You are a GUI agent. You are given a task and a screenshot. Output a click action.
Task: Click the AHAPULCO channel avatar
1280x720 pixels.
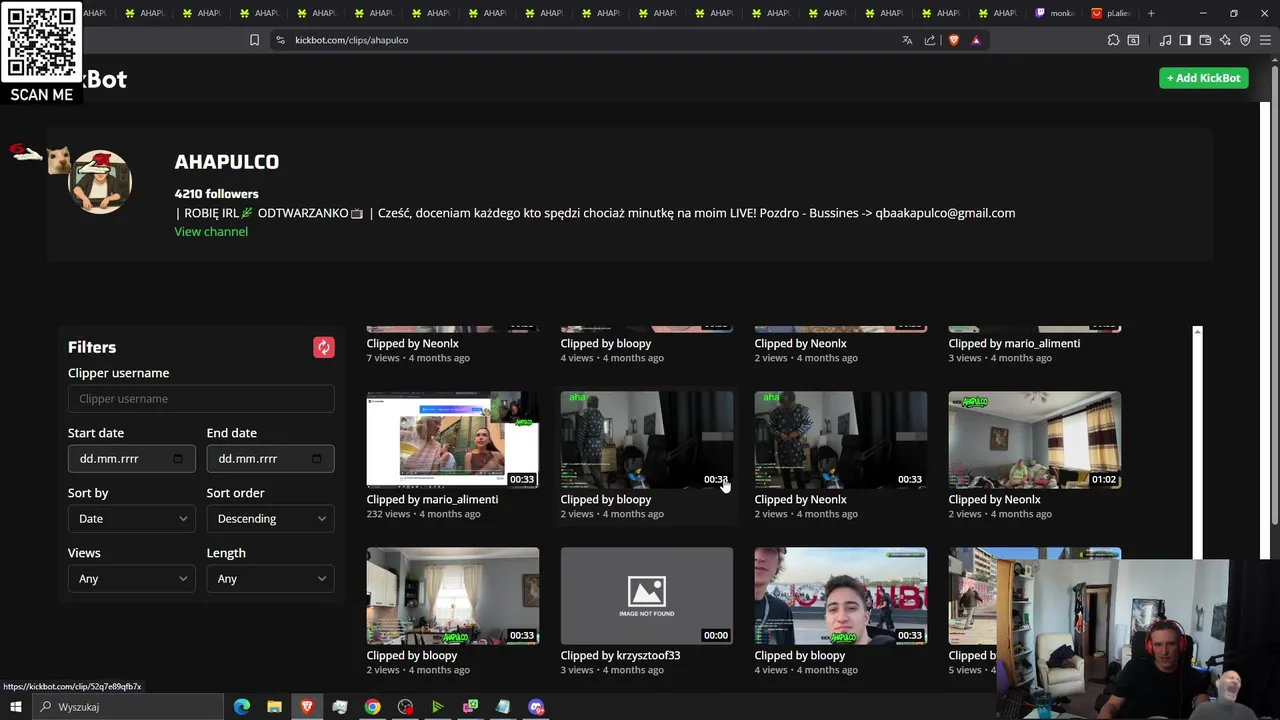point(100,182)
